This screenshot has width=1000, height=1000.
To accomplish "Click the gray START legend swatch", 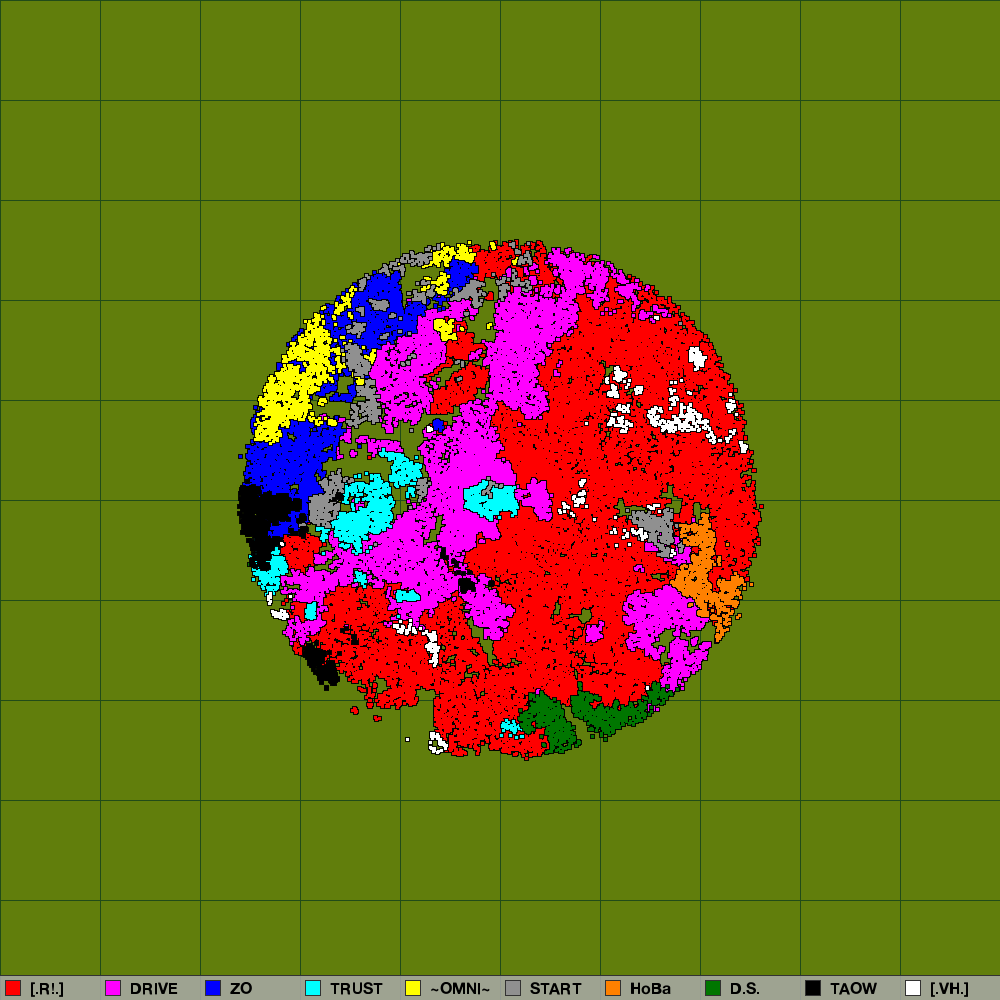I will 513,988.
